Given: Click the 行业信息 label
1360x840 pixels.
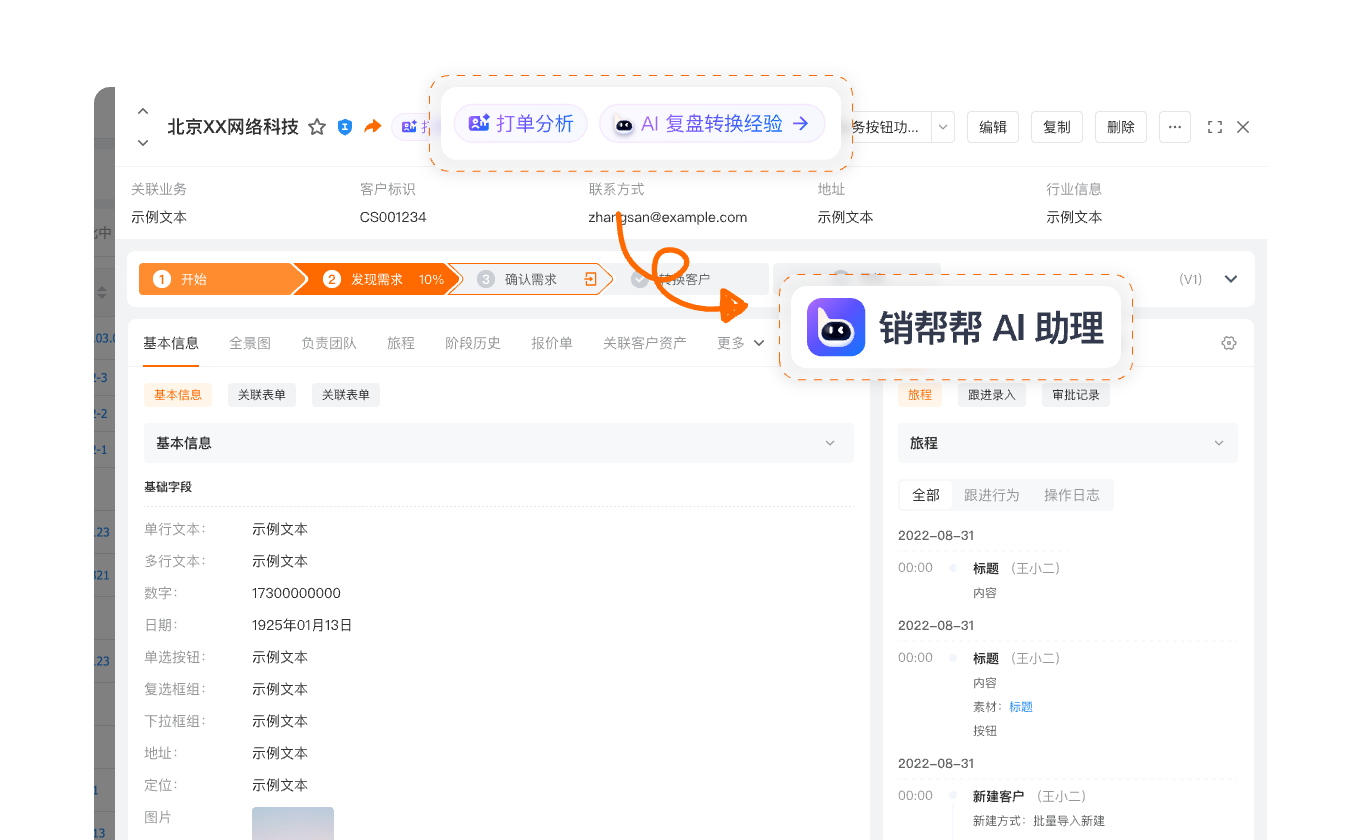Looking at the screenshot, I should 1074,189.
